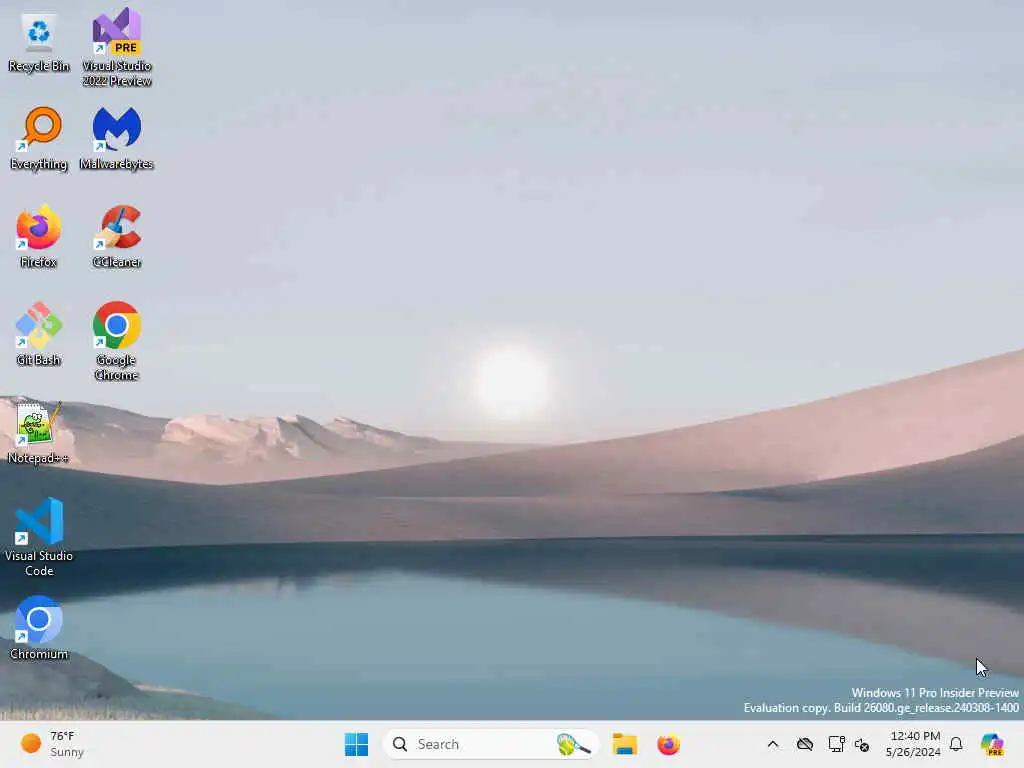
Task: Open the display connection tray icon
Action: tap(836, 744)
